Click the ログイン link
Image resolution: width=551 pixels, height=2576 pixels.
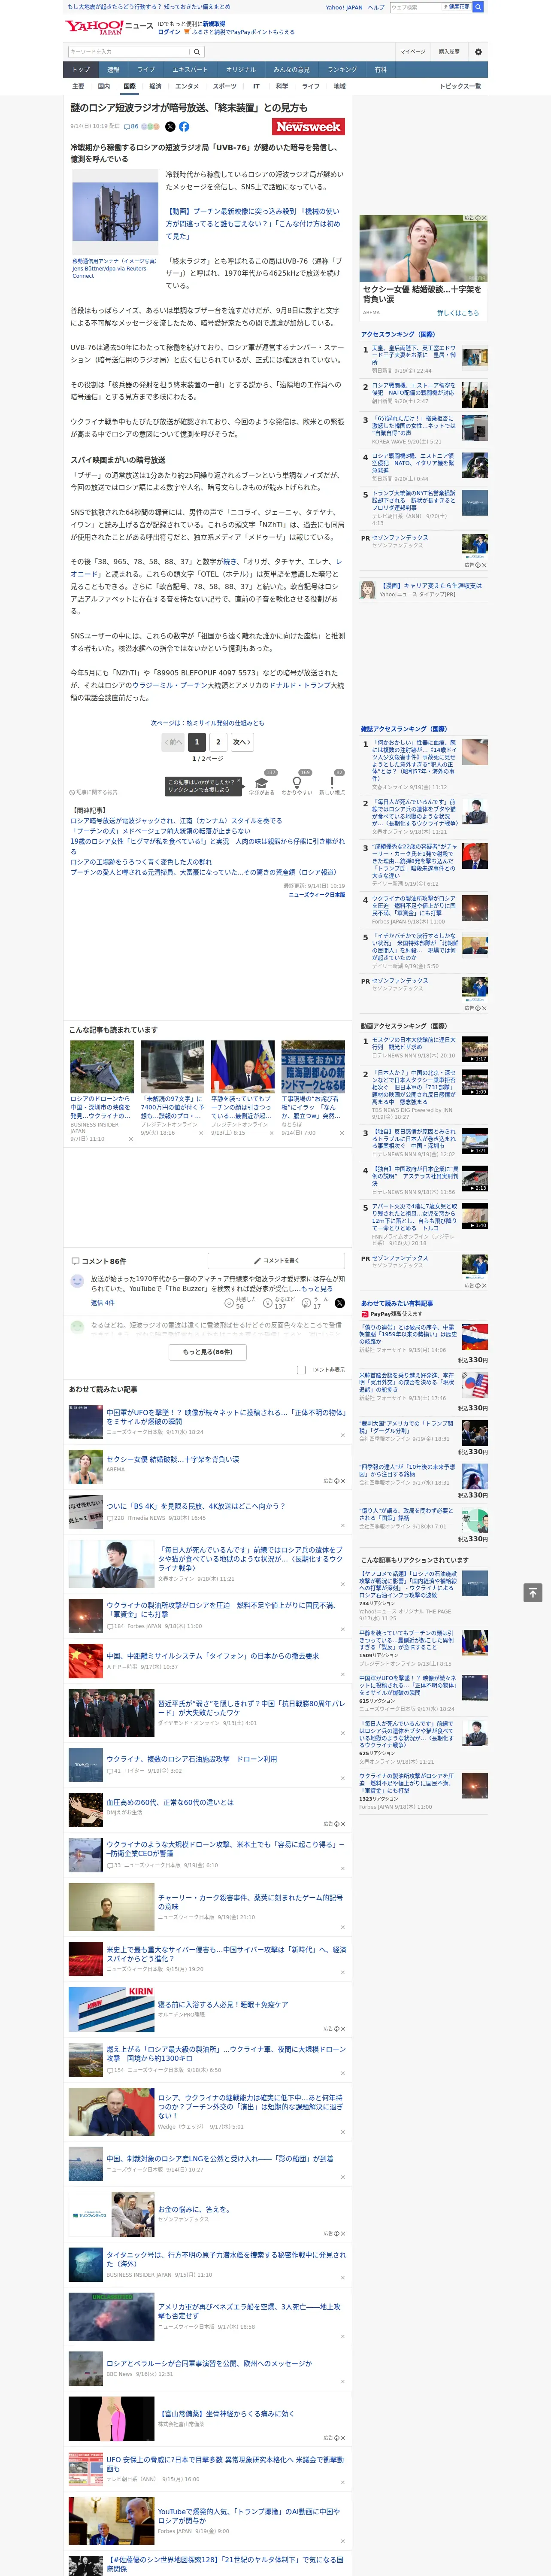pos(169,32)
